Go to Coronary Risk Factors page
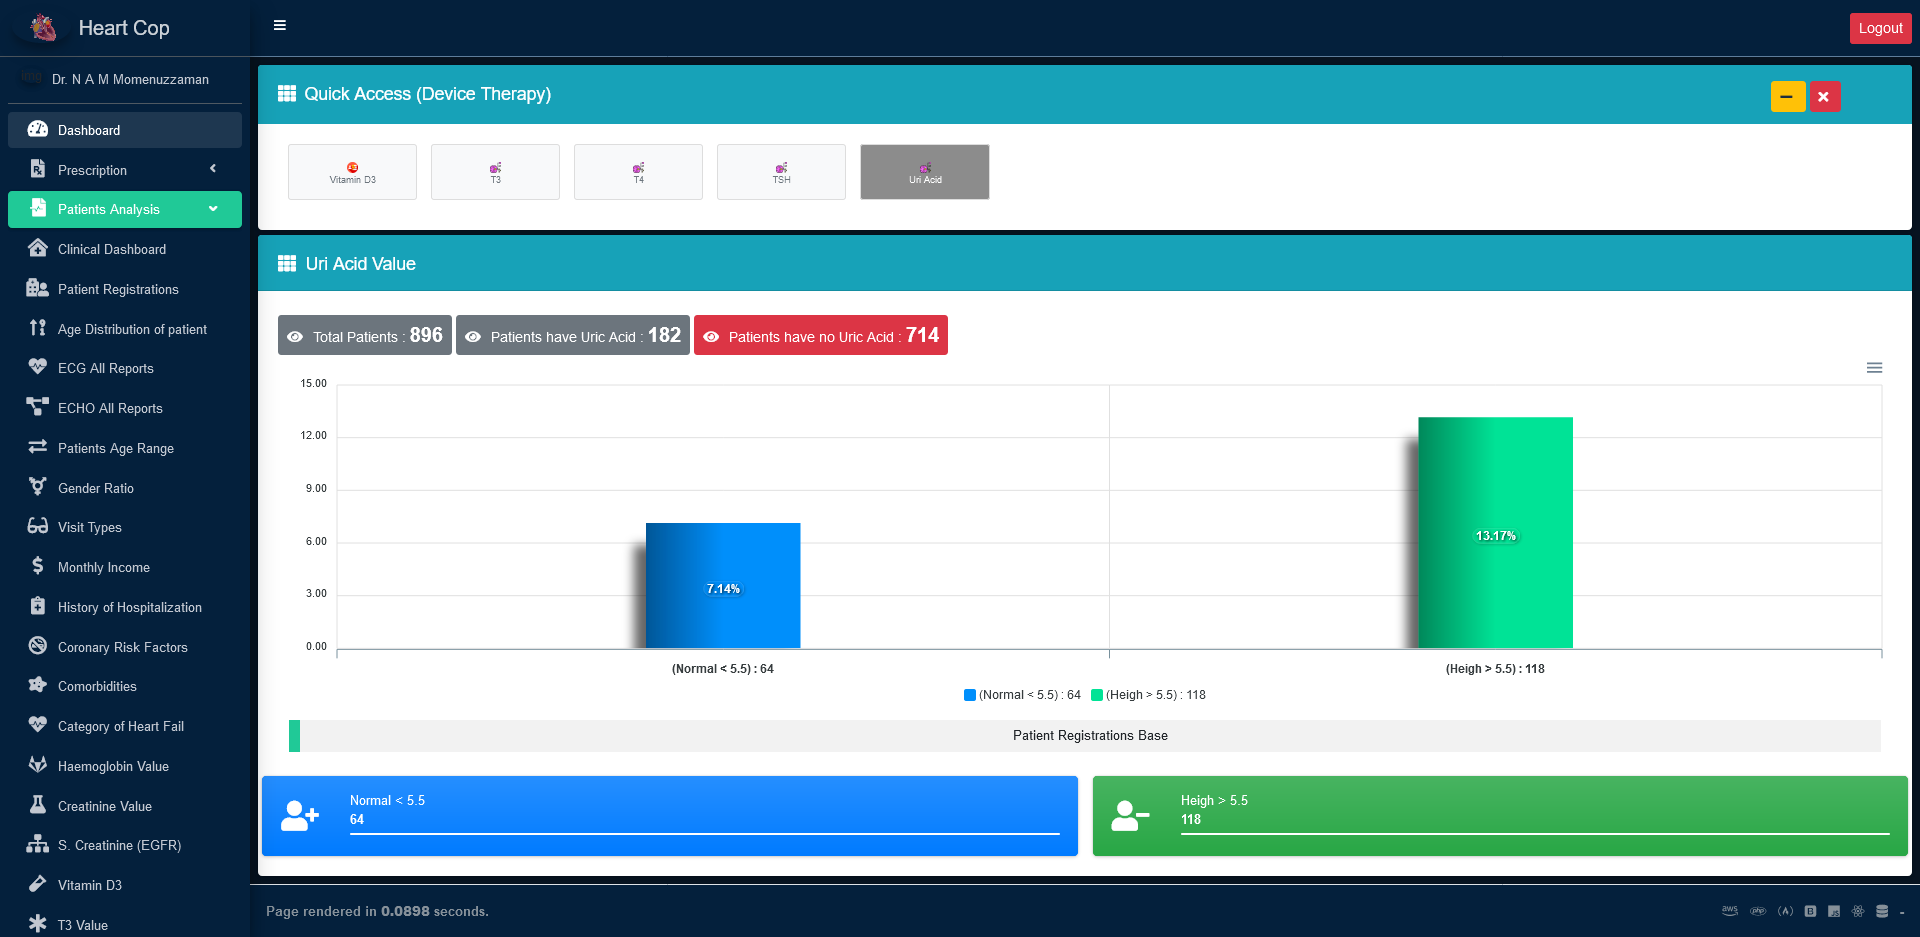Viewport: 1920px width, 937px height. click(x=123, y=647)
